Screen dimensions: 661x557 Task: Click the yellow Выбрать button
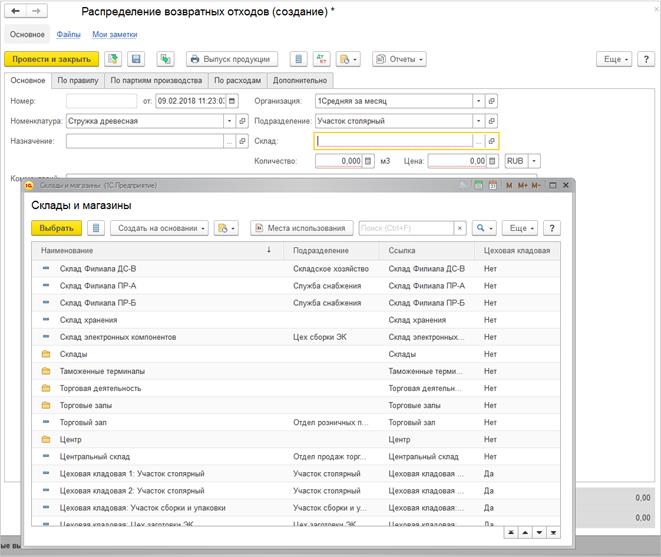point(58,228)
